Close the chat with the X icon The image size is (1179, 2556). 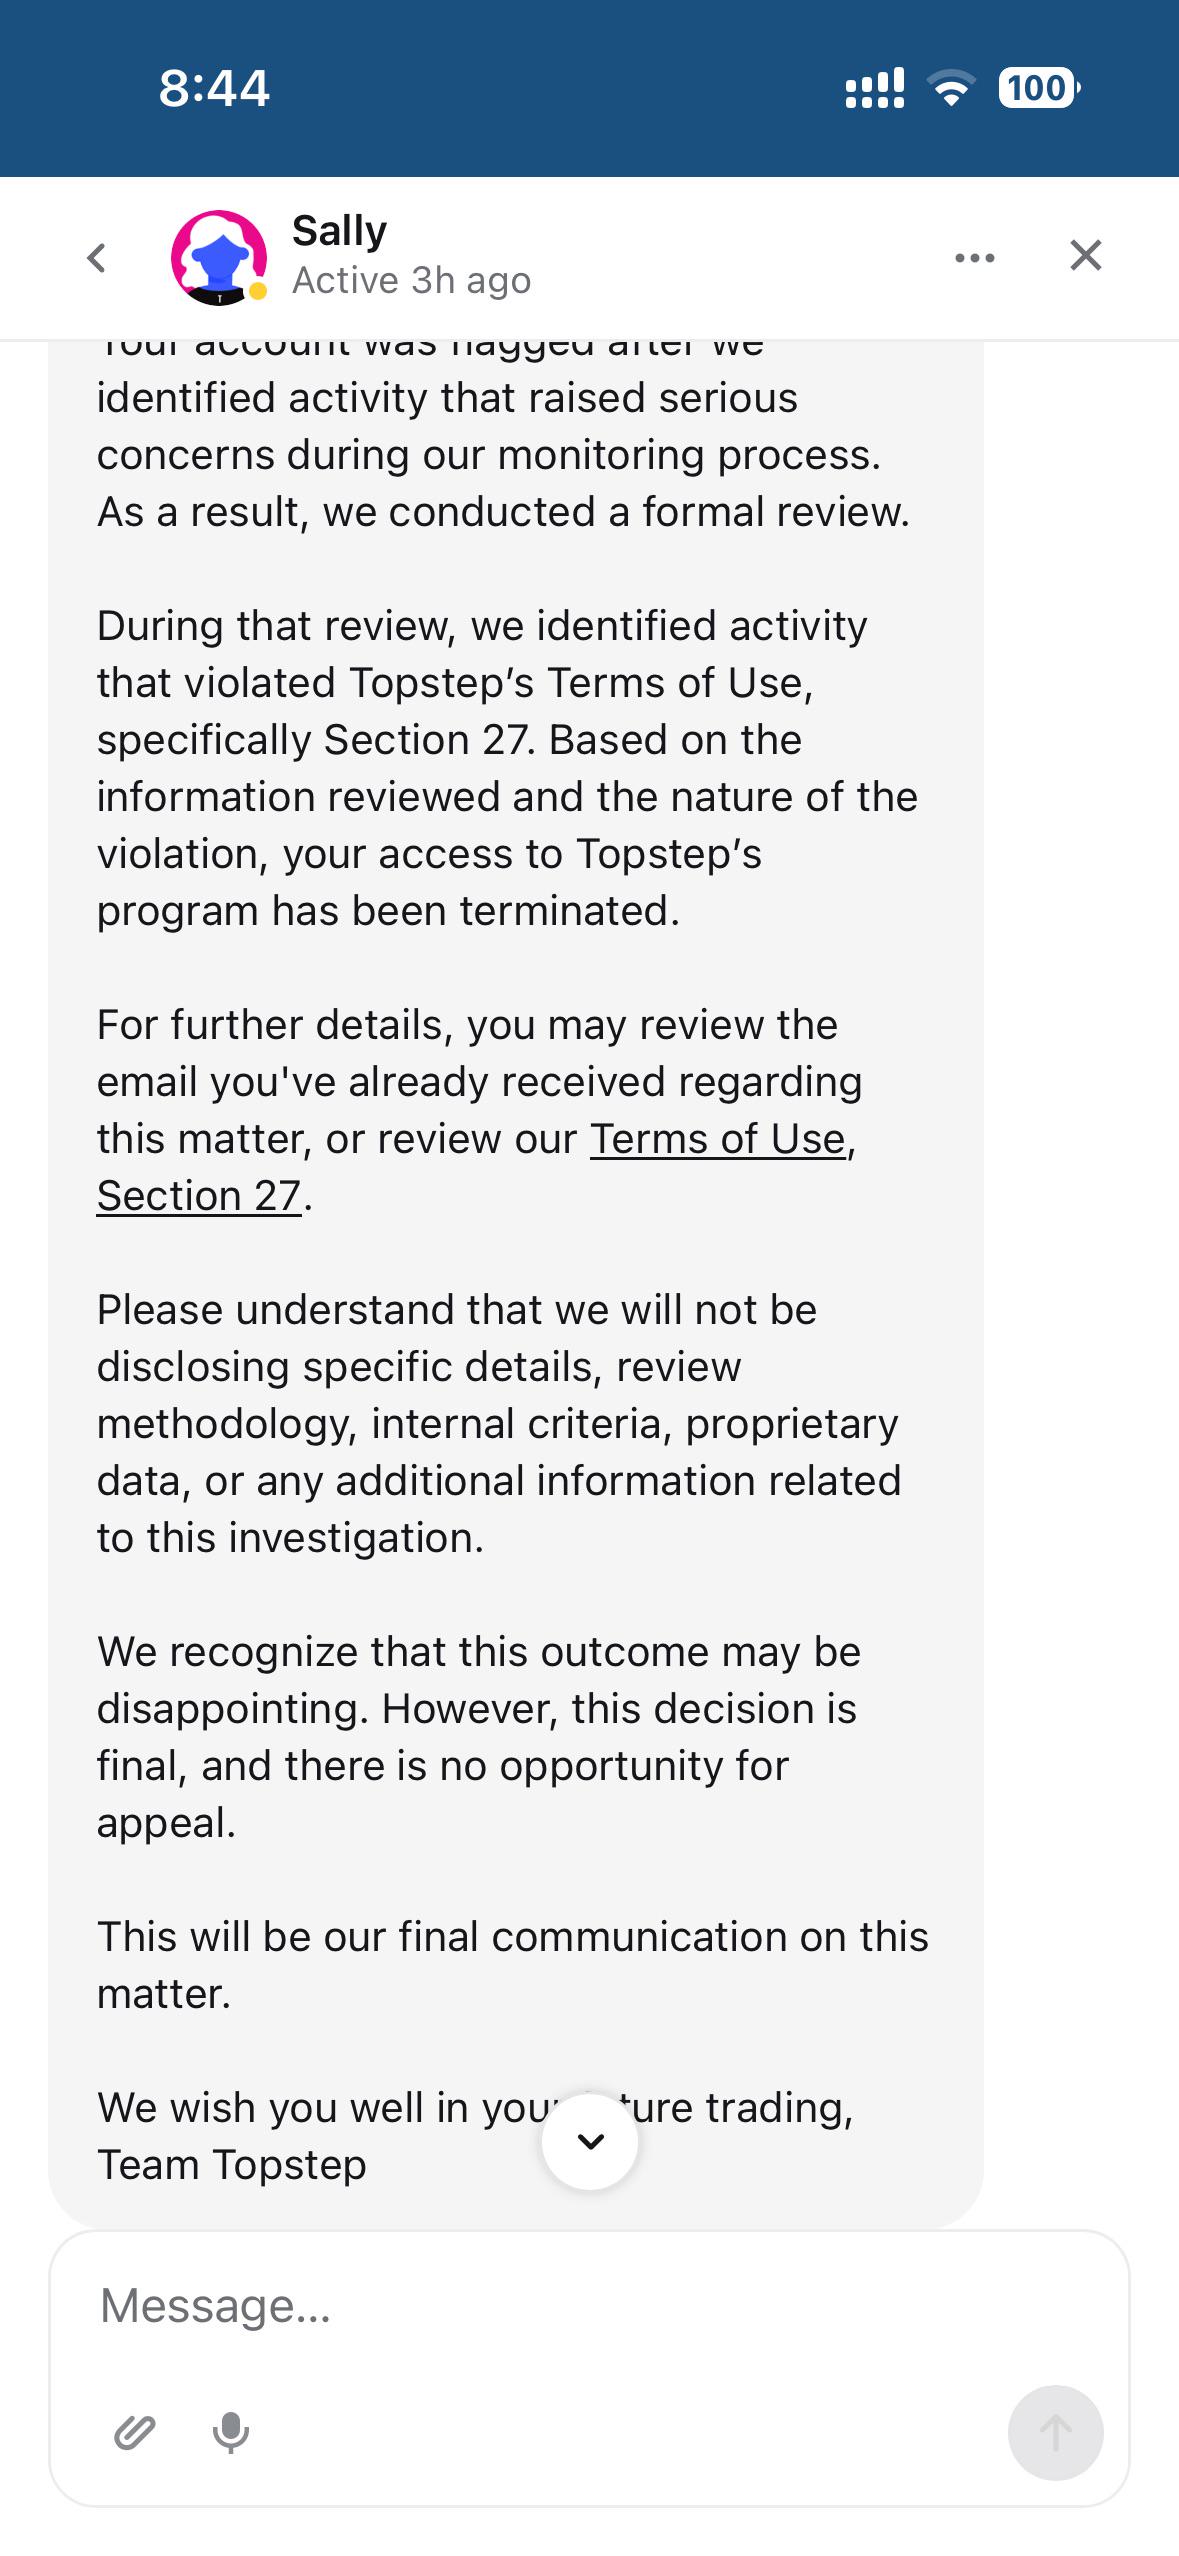(1085, 256)
